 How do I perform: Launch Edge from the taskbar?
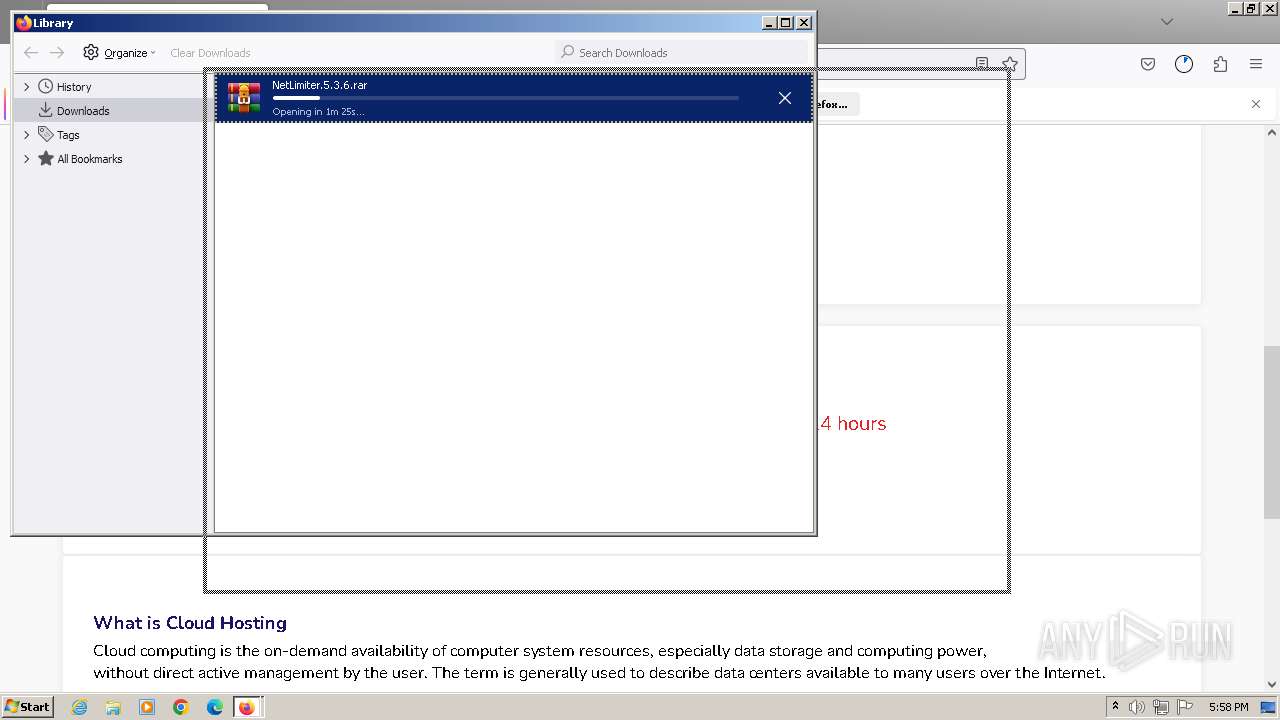[x=215, y=707]
